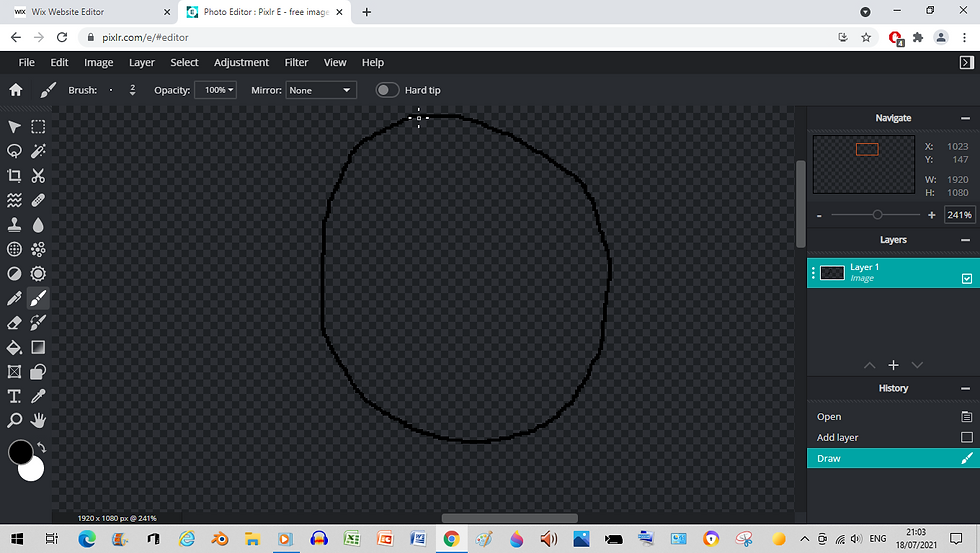Select the Lasso tool
Image resolution: width=980 pixels, height=553 pixels.
14,151
